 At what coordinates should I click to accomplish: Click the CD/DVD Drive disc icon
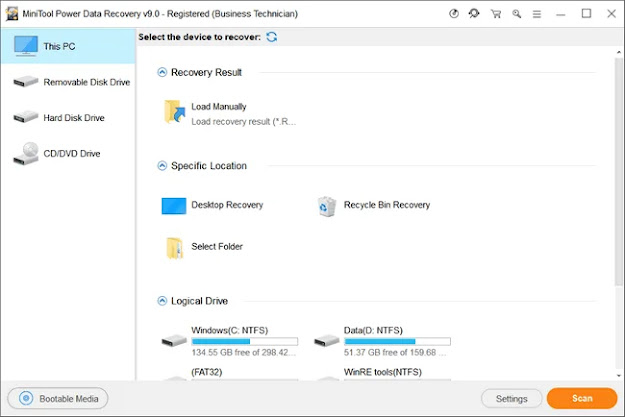pyautogui.click(x=26, y=153)
